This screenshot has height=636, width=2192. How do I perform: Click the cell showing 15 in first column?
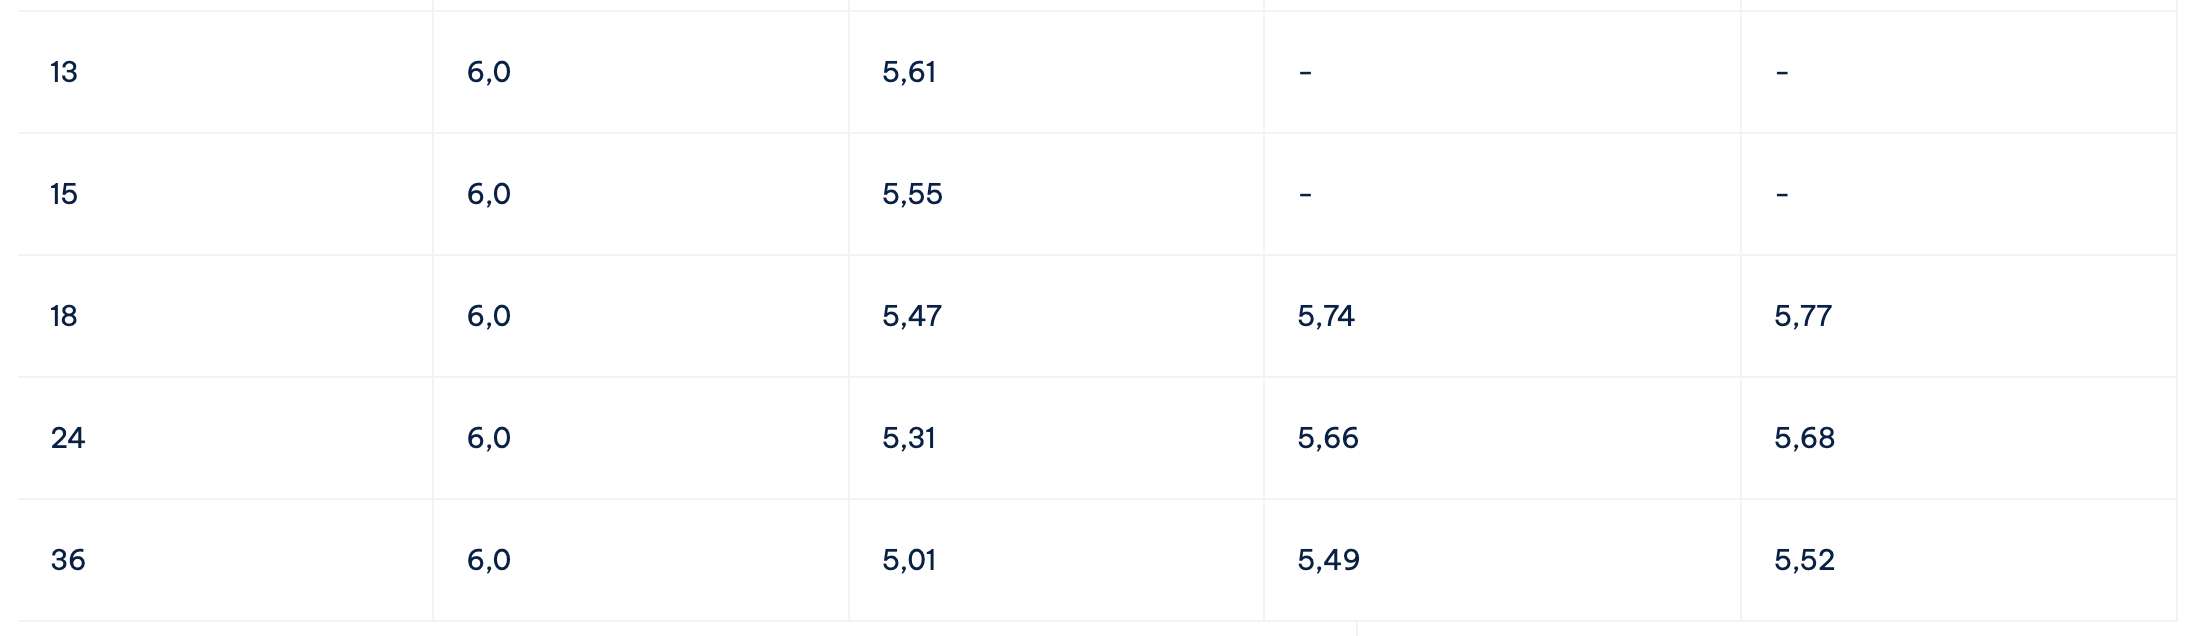click(x=64, y=194)
